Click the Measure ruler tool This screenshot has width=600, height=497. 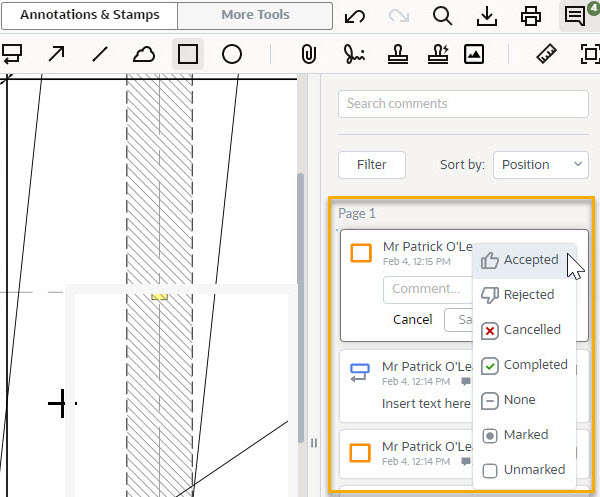click(x=546, y=54)
